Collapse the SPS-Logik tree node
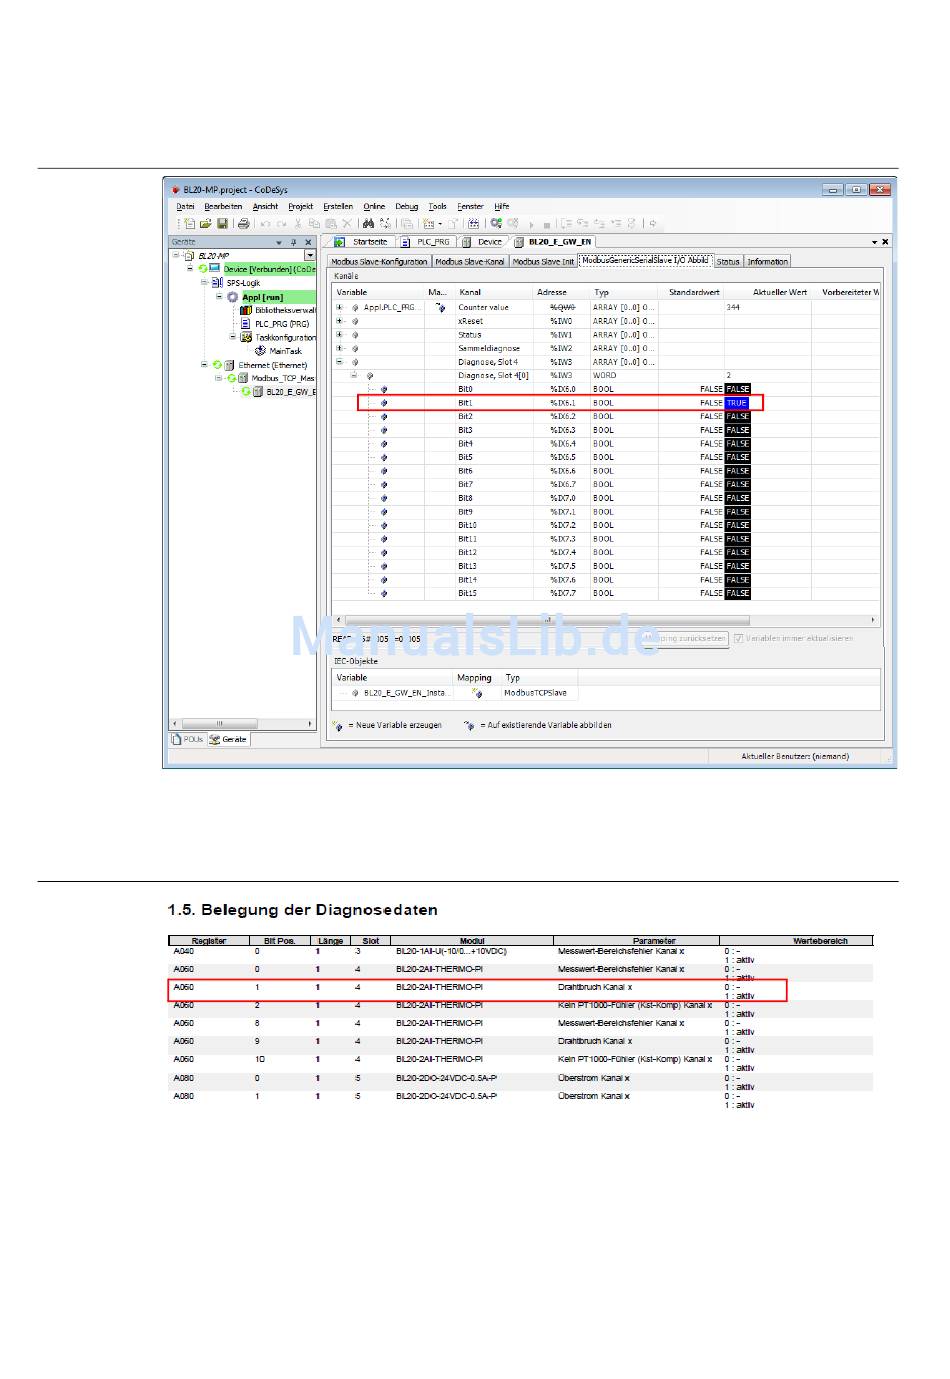This screenshot has width=950, height=1379. tap(204, 283)
